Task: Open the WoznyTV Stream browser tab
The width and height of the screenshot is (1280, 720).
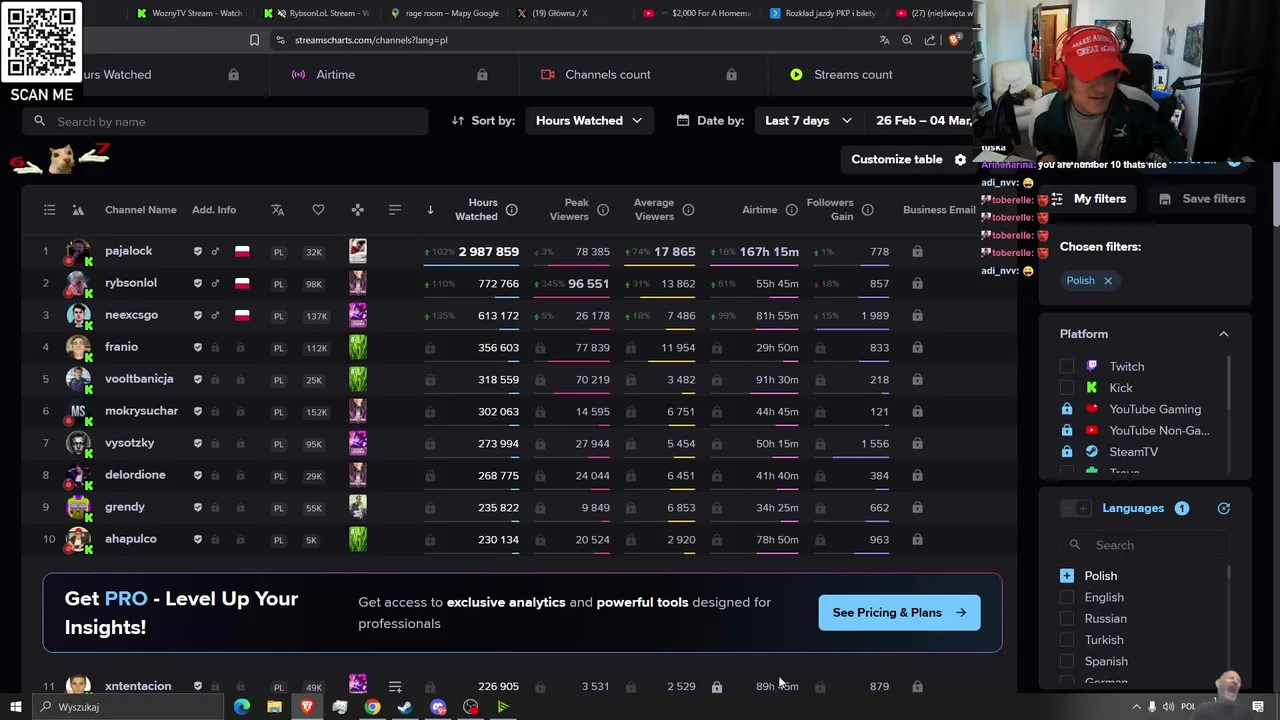Action: pos(190,13)
